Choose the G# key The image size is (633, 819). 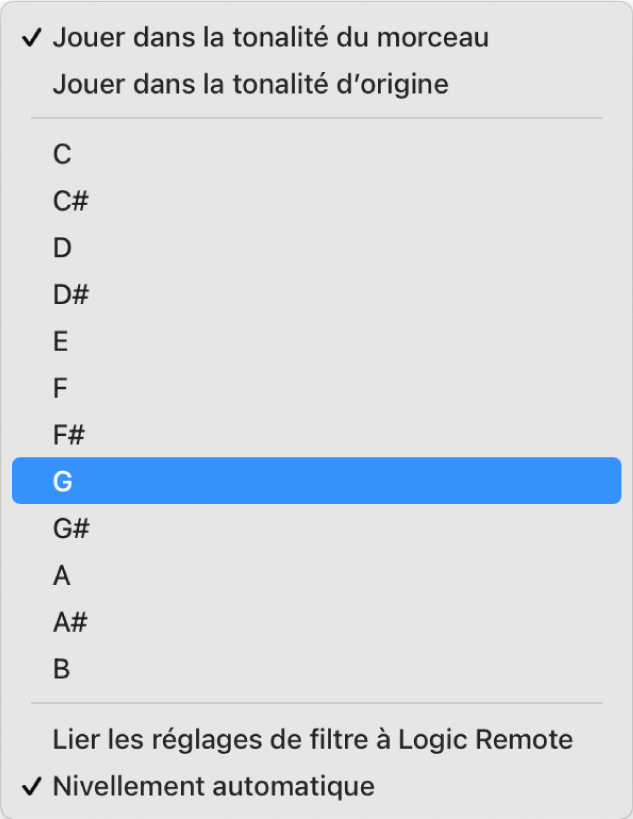coord(71,529)
